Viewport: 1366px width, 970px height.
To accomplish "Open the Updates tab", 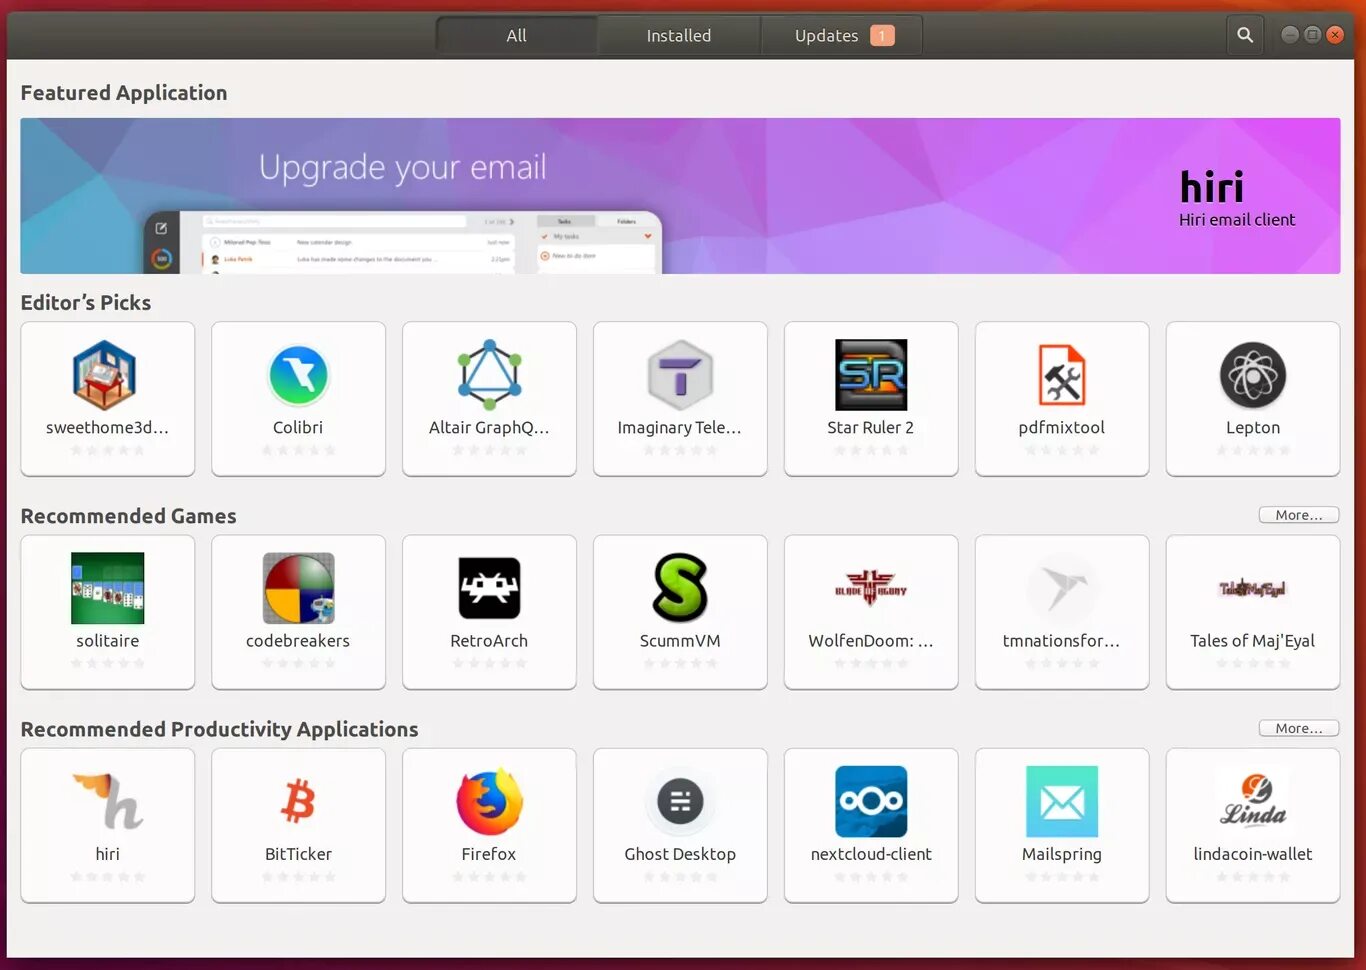I will (841, 35).
